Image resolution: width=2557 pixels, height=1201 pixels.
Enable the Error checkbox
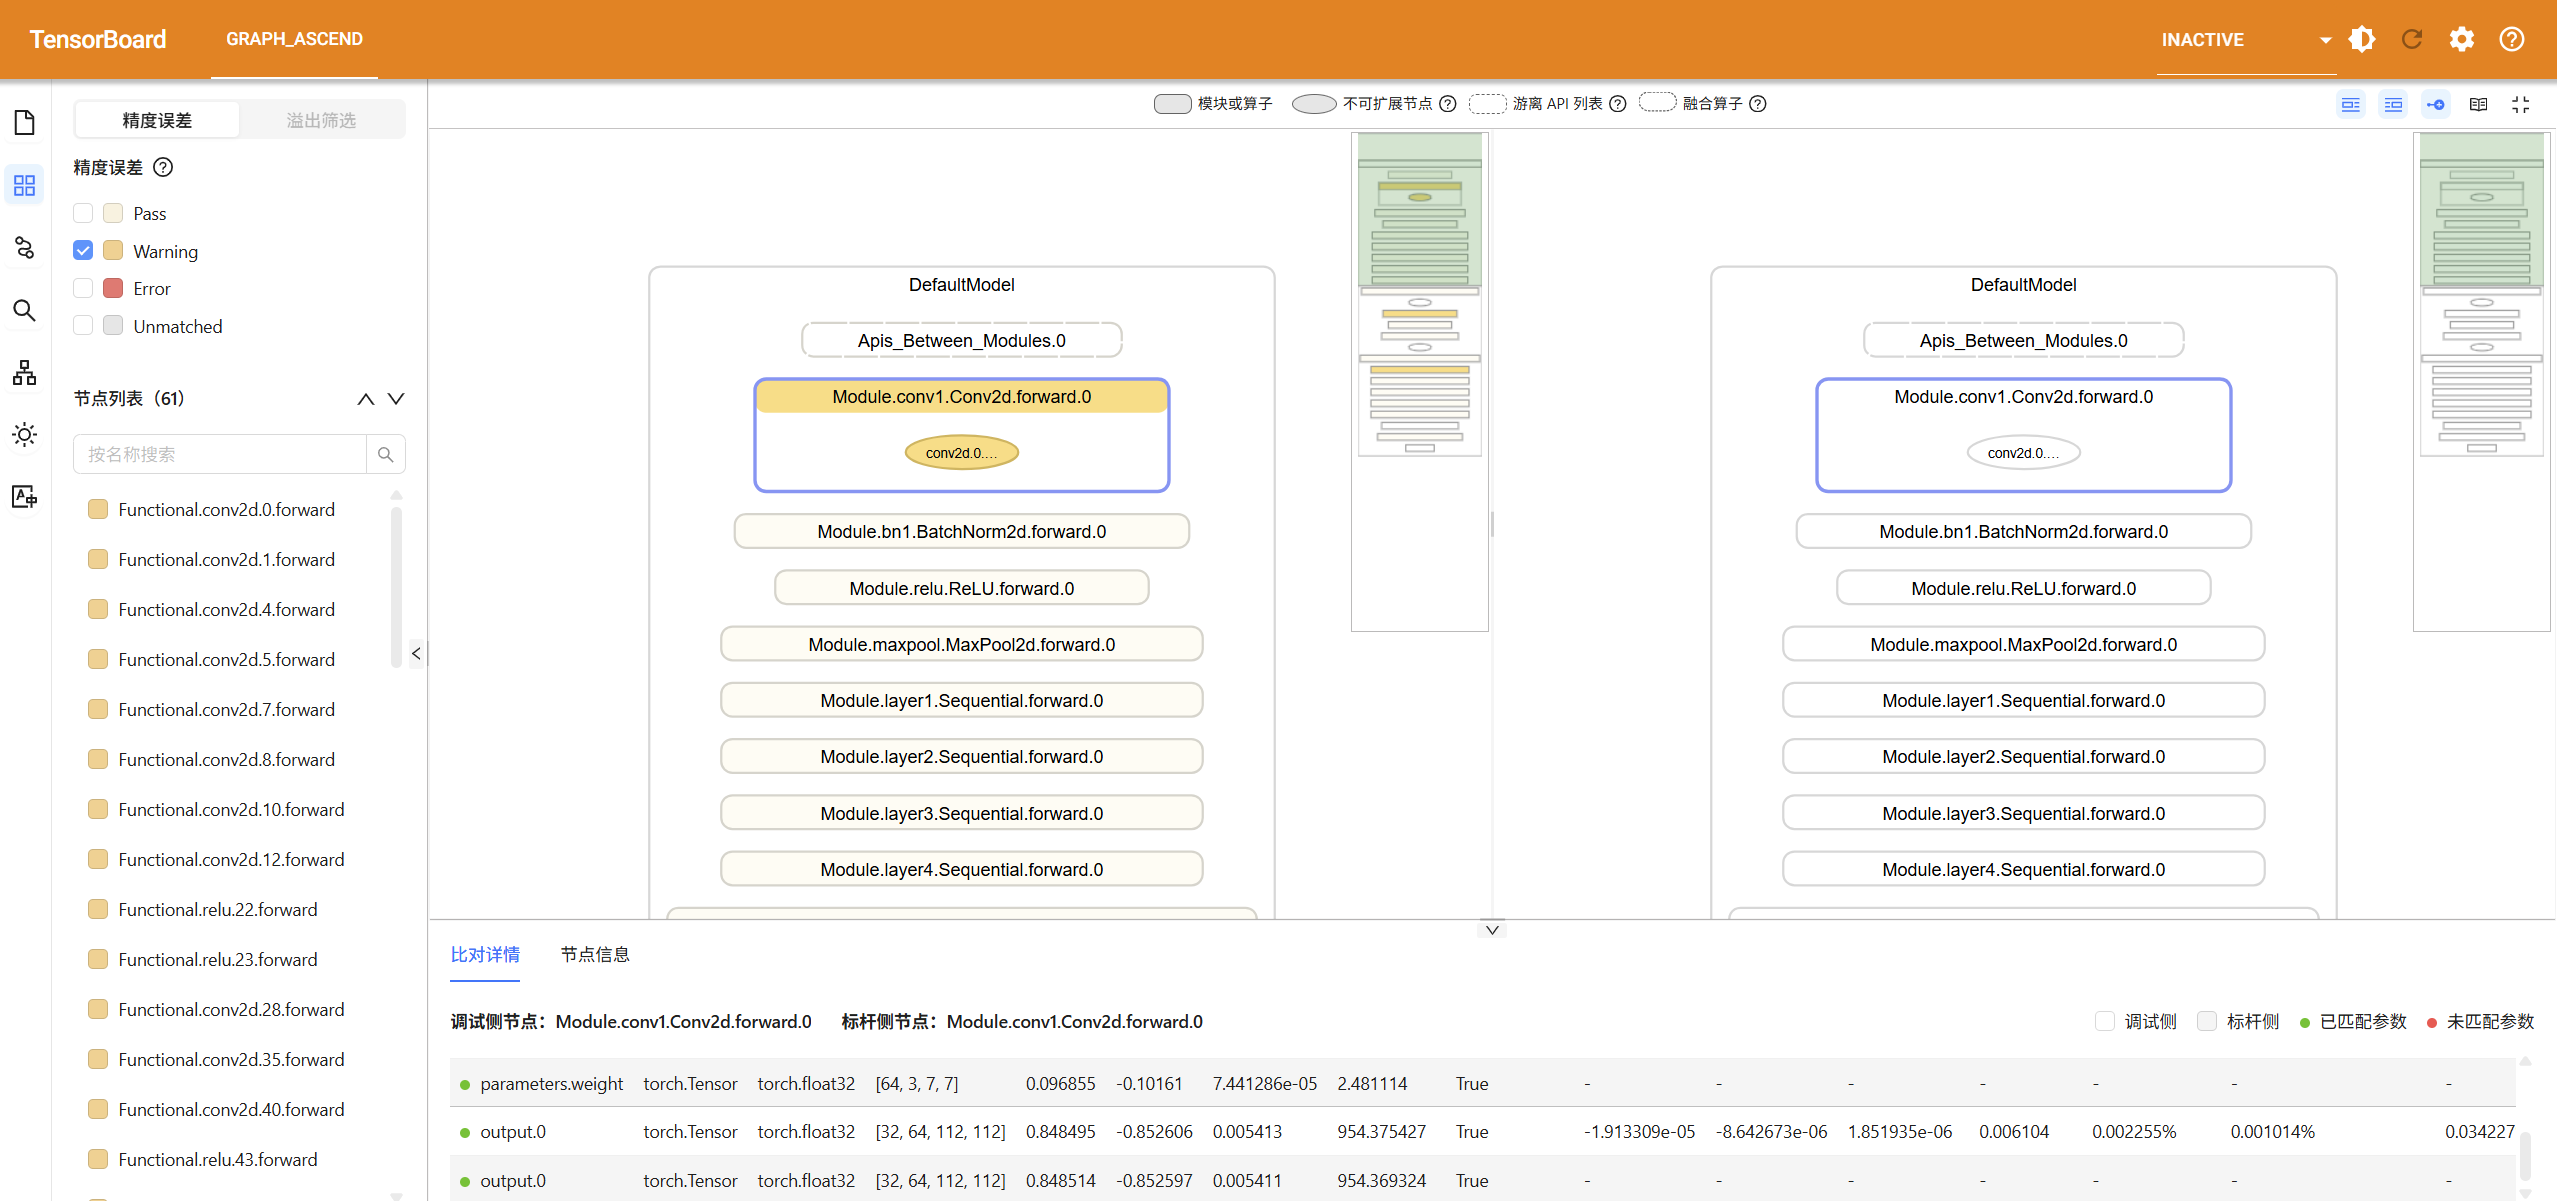[x=83, y=288]
